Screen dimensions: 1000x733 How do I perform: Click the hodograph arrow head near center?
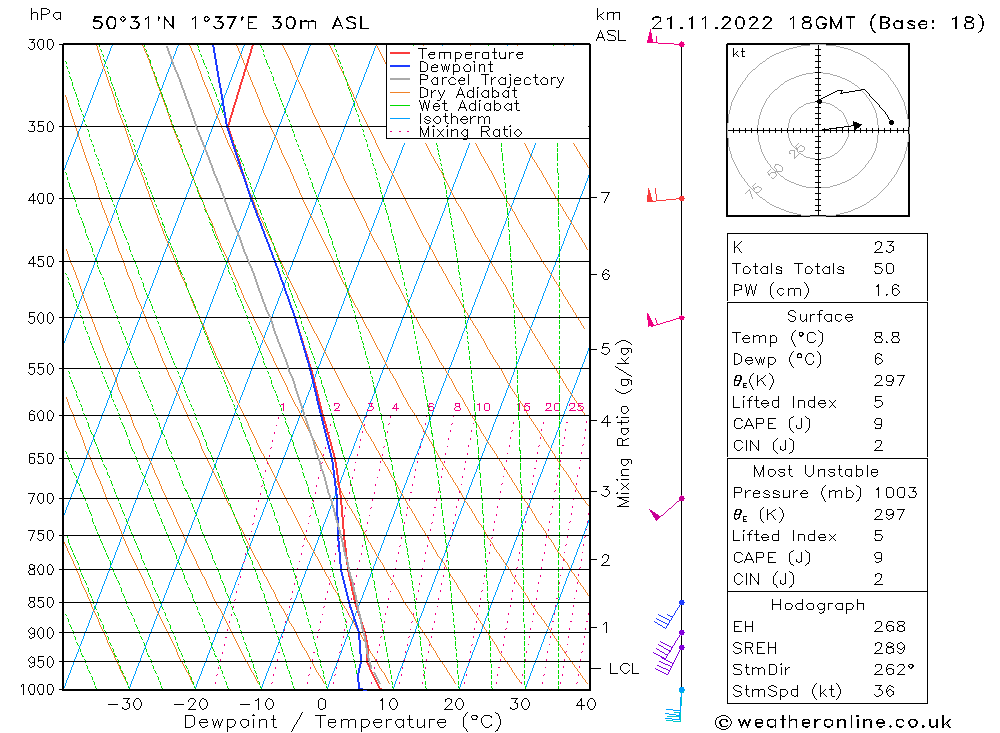click(x=857, y=125)
